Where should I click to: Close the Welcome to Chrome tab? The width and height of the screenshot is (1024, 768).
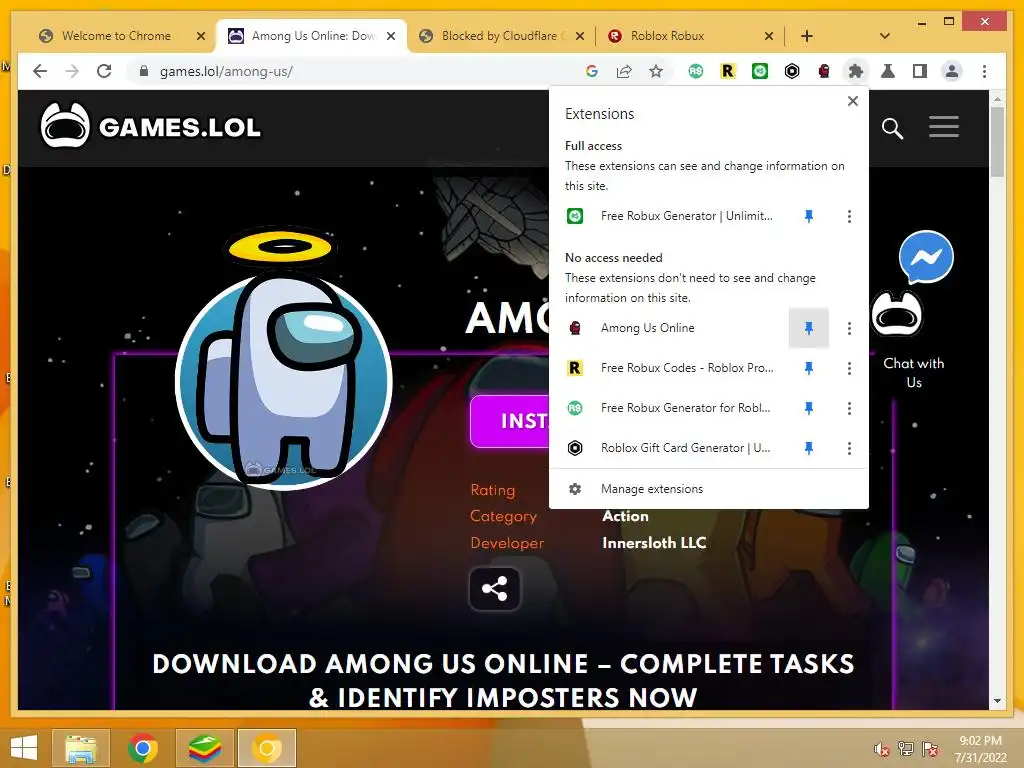click(201, 36)
